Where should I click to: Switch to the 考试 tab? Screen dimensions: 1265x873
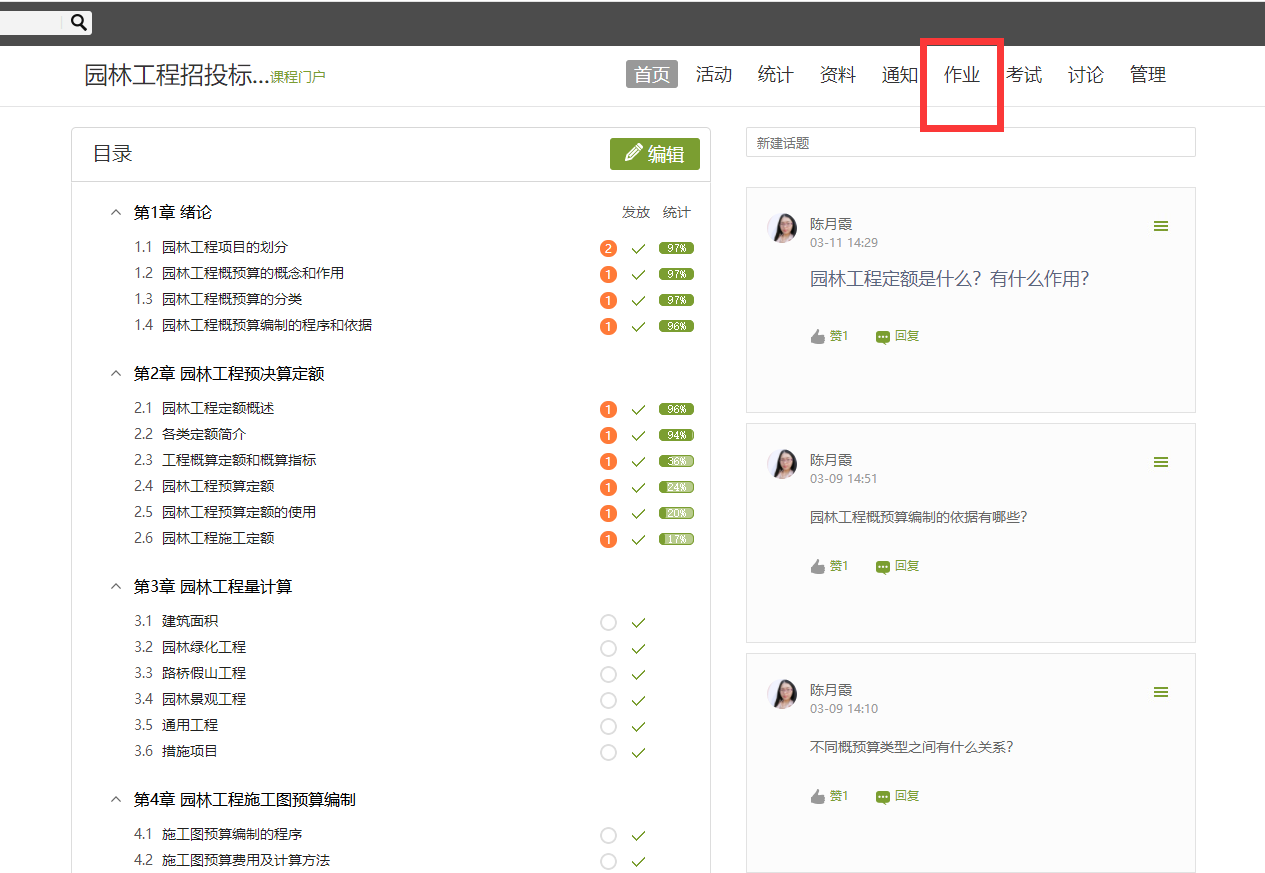(x=1023, y=75)
